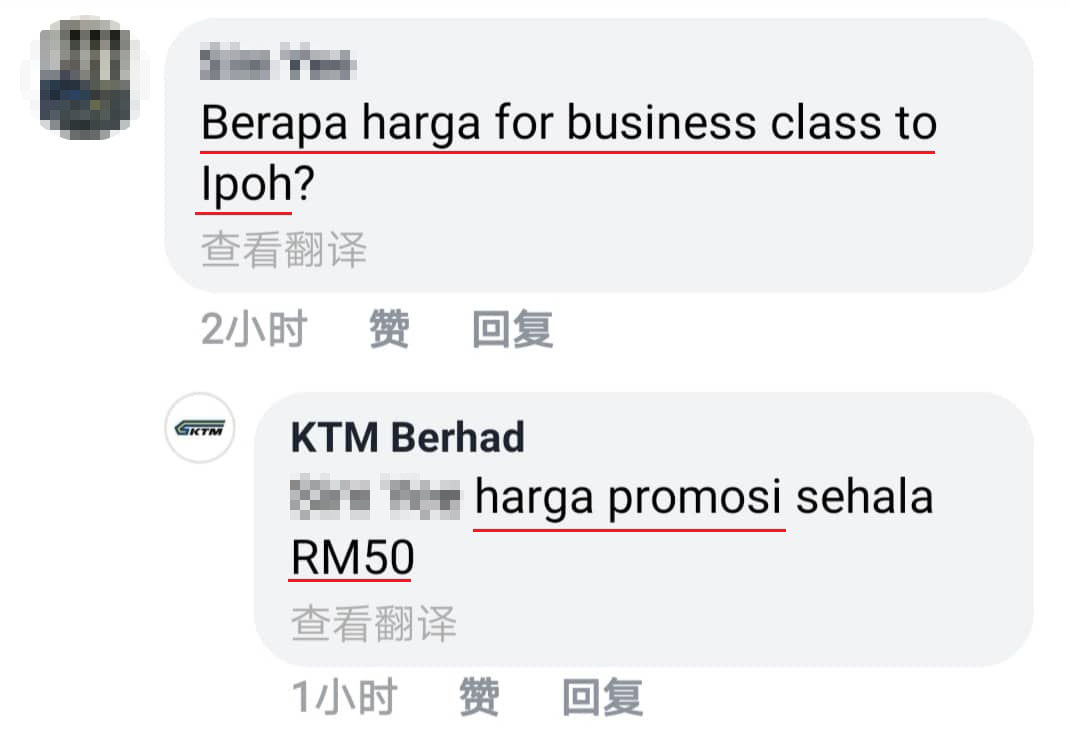The image size is (1069, 733).
Task: Click the word 'Ipoh?' in the question
Action: (257, 184)
